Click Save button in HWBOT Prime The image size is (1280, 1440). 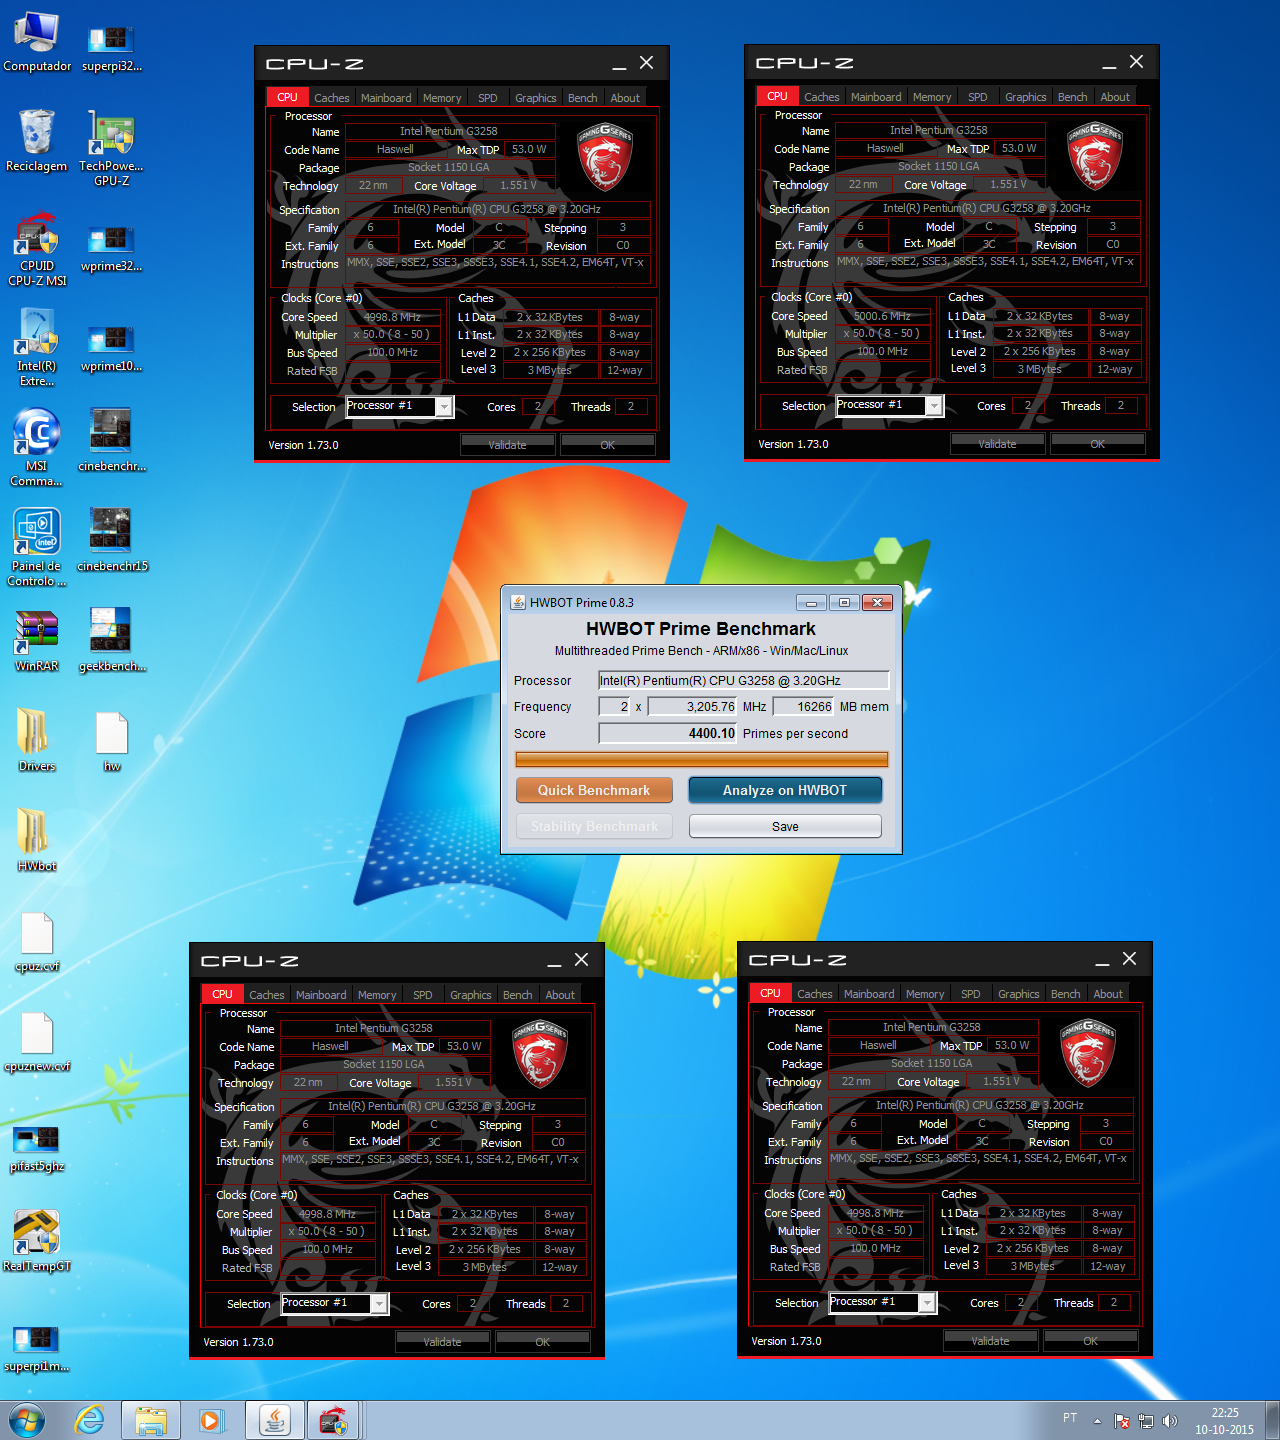(785, 826)
